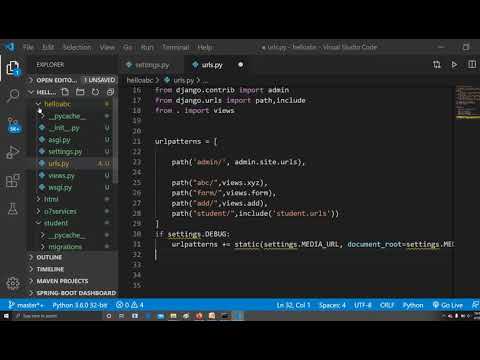Open the Selection menu

coord(77,47)
